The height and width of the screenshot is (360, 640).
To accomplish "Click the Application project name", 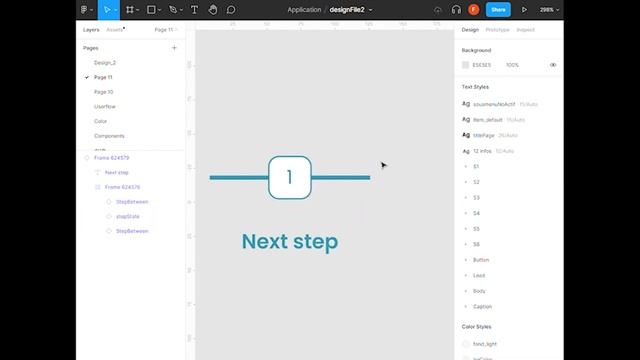I will pyautogui.click(x=304, y=10).
